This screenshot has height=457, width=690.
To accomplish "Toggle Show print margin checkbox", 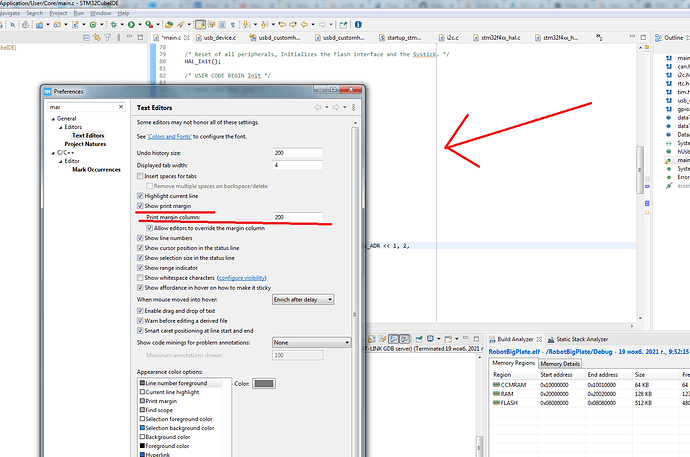I will click(140, 206).
